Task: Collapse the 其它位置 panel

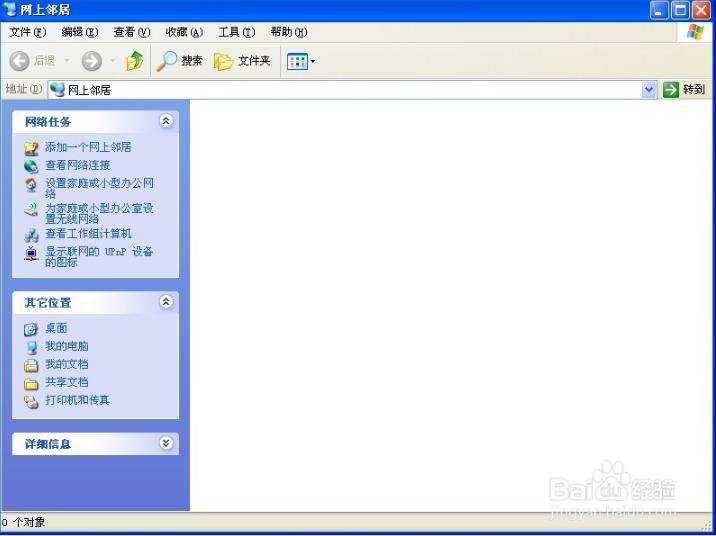Action: tap(166, 302)
